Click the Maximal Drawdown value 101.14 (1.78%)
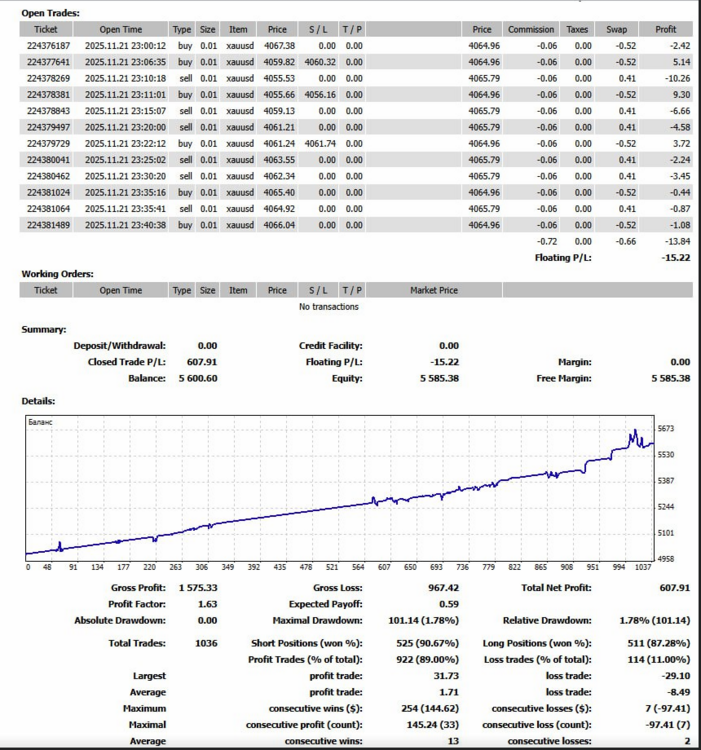The height and width of the screenshot is (750, 701). [x=423, y=620]
